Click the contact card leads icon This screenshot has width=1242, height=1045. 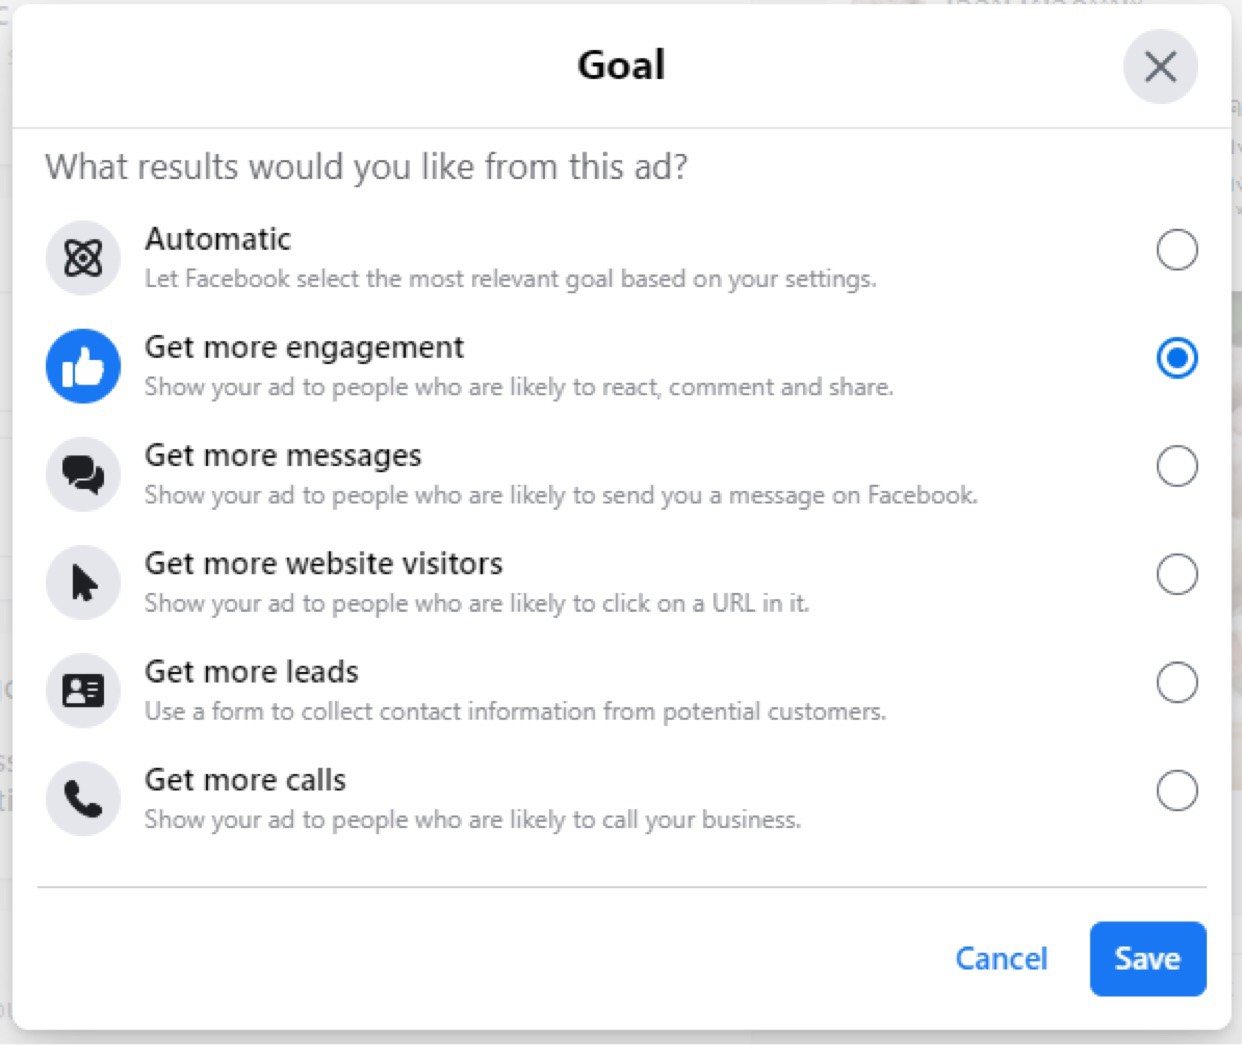coord(83,690)
